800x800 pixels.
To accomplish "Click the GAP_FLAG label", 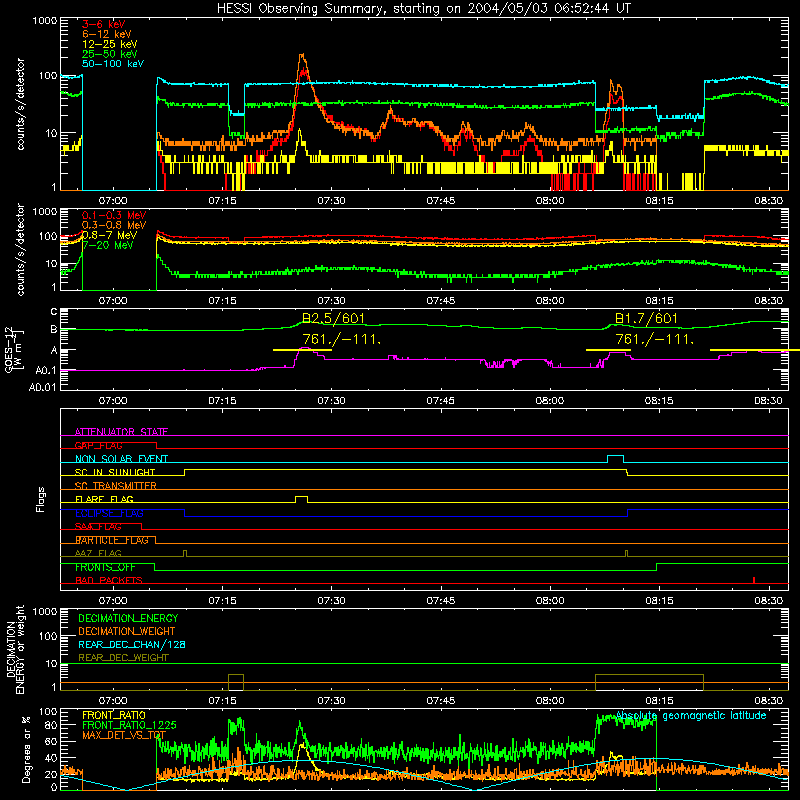I will [98, 445].
